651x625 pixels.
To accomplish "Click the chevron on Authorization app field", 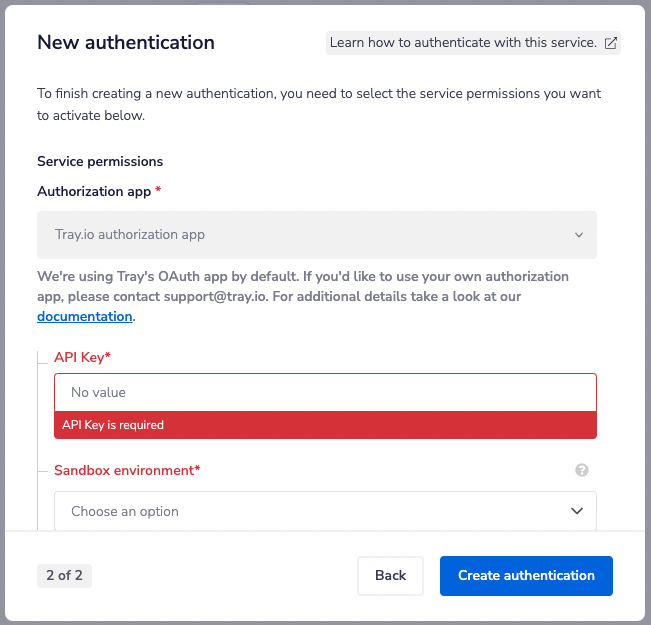I will 578,235.
